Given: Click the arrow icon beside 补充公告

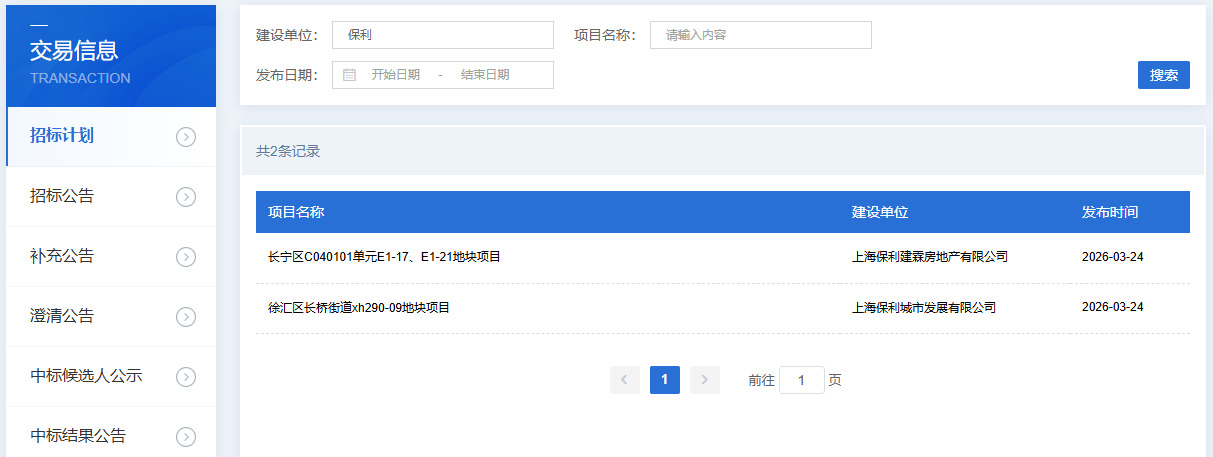Looking at the screenshot, I should pyautogui.click(x=185, y=257).
